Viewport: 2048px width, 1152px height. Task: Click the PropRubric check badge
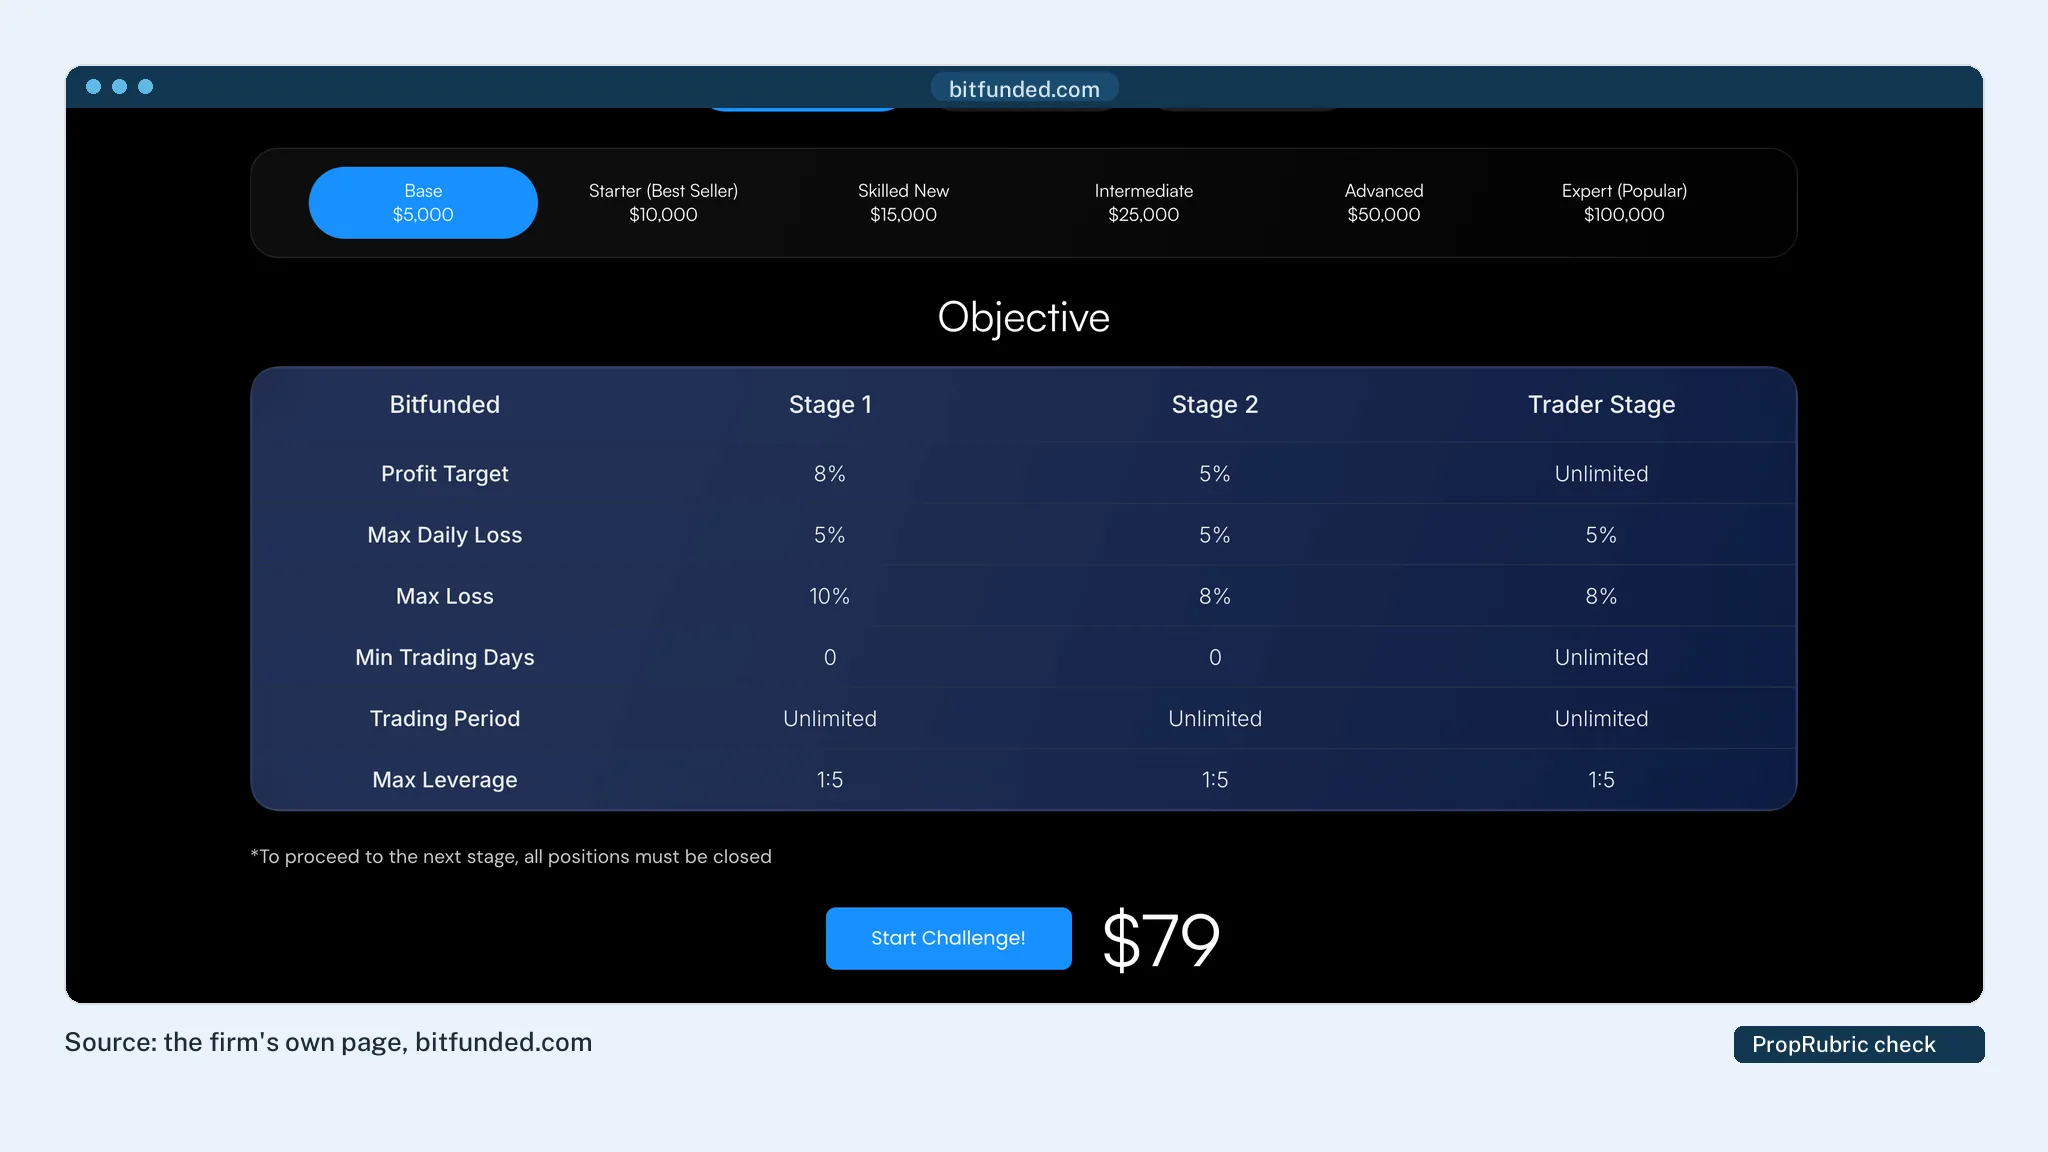[x=1858, y=1044]
